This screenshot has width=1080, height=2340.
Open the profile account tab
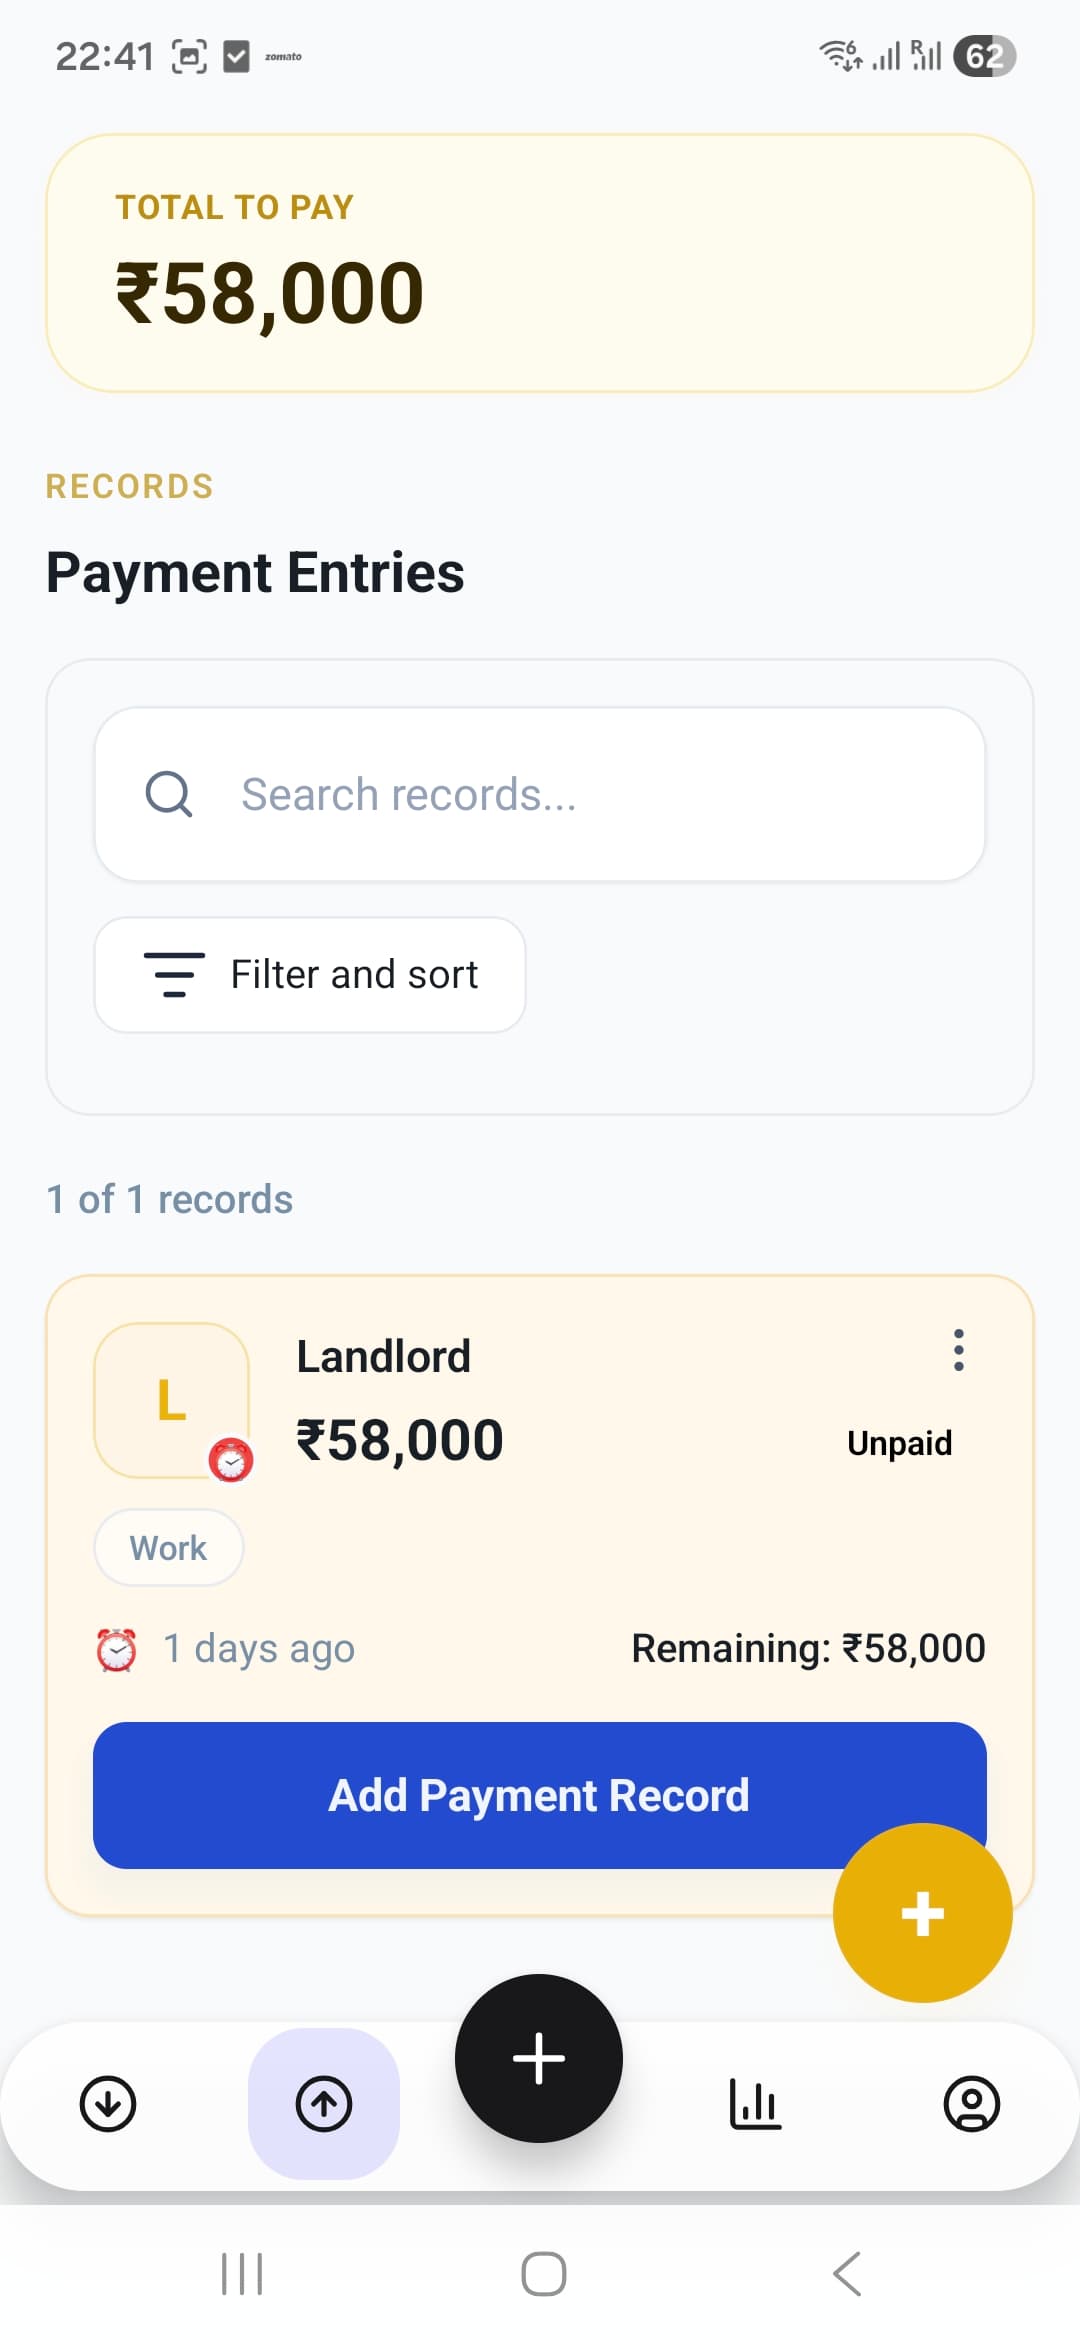[971, 2104]
